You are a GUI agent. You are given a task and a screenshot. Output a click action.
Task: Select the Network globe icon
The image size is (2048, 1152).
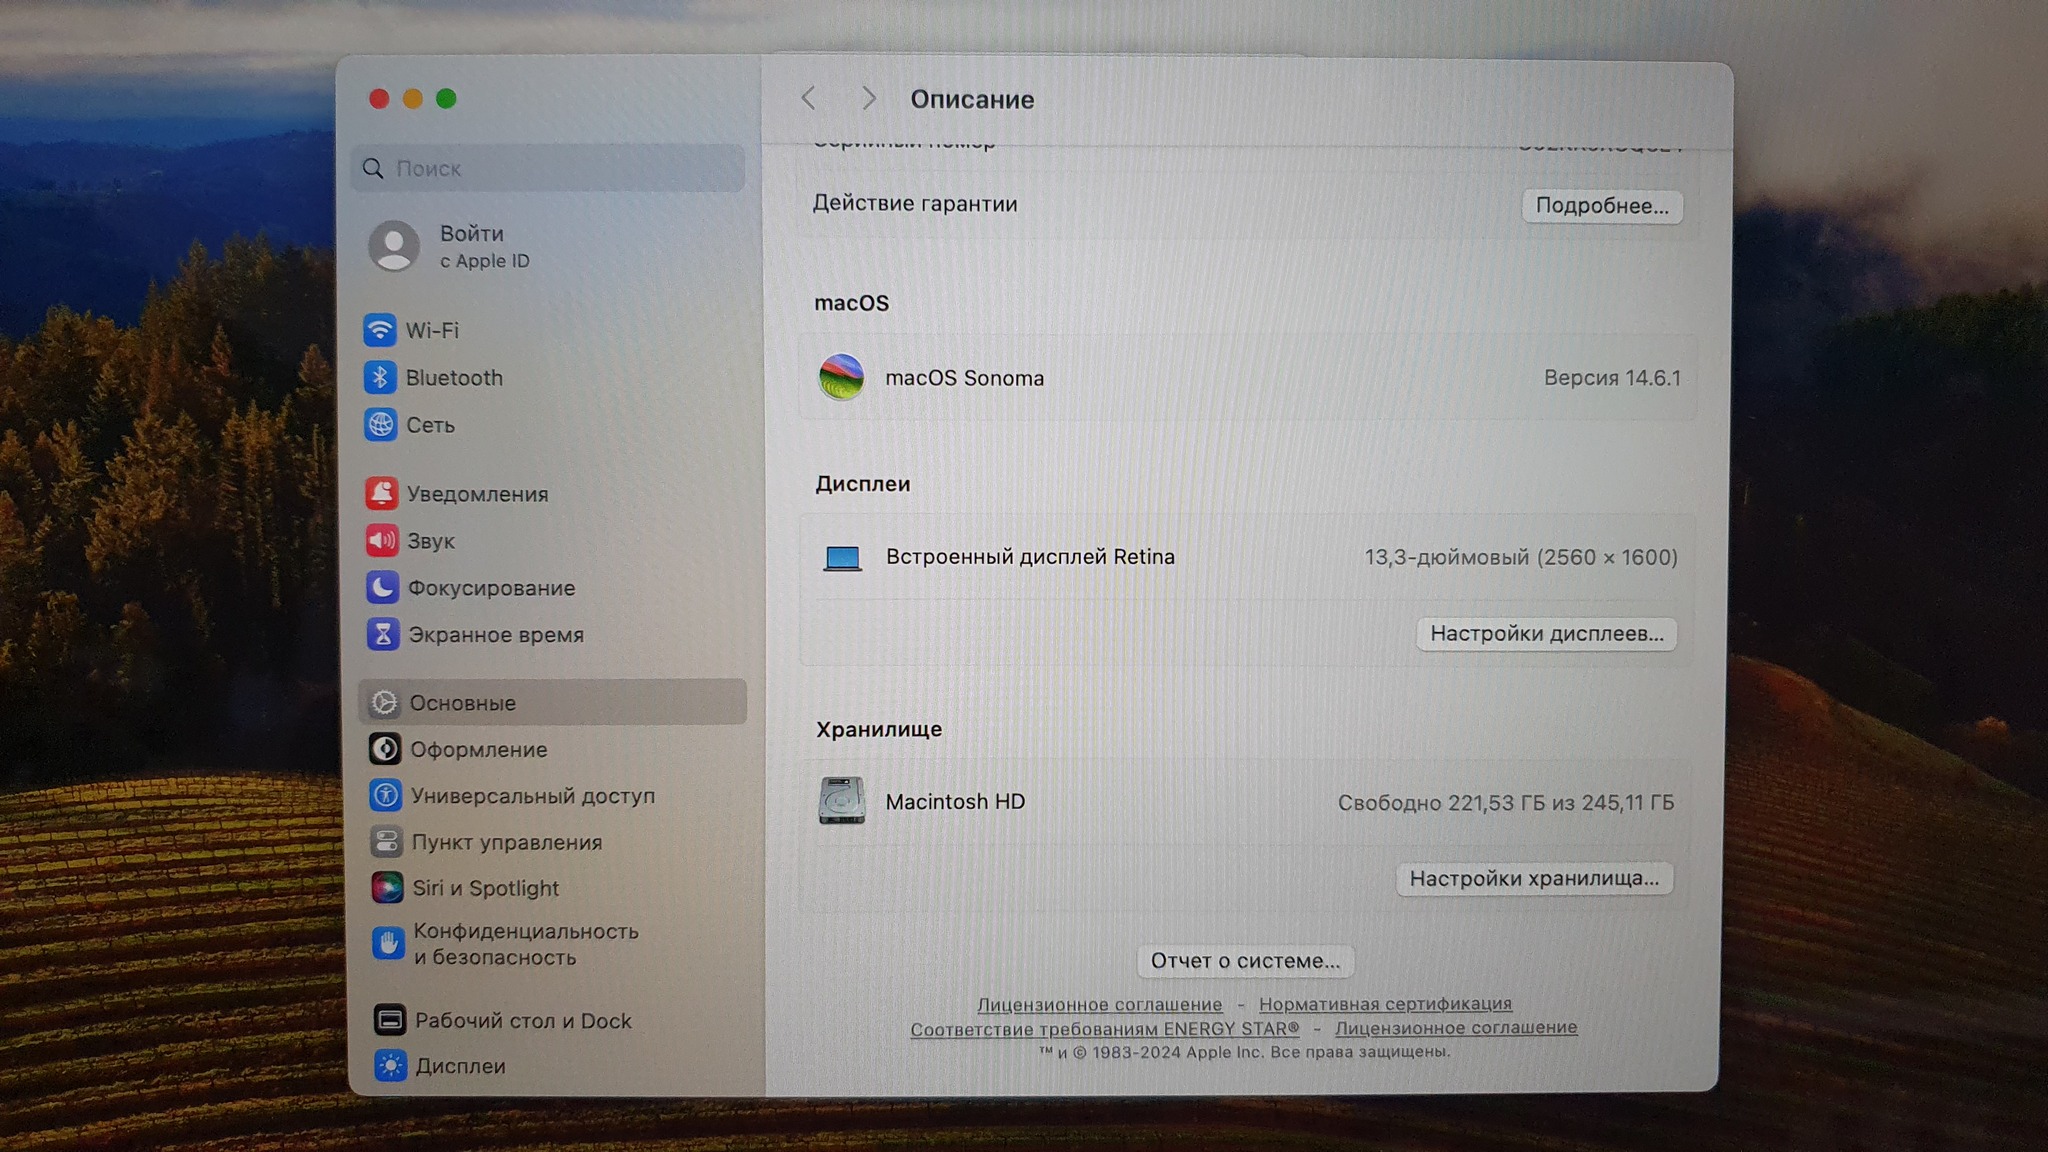[x=381, y=425]
